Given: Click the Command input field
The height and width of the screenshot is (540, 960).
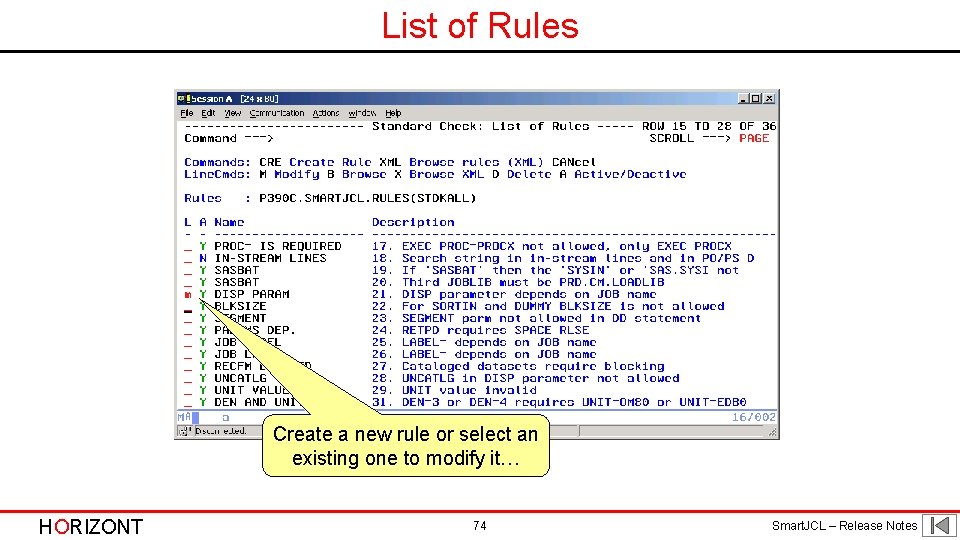Looking at the screenshot, I should click(x=459, y=139).
